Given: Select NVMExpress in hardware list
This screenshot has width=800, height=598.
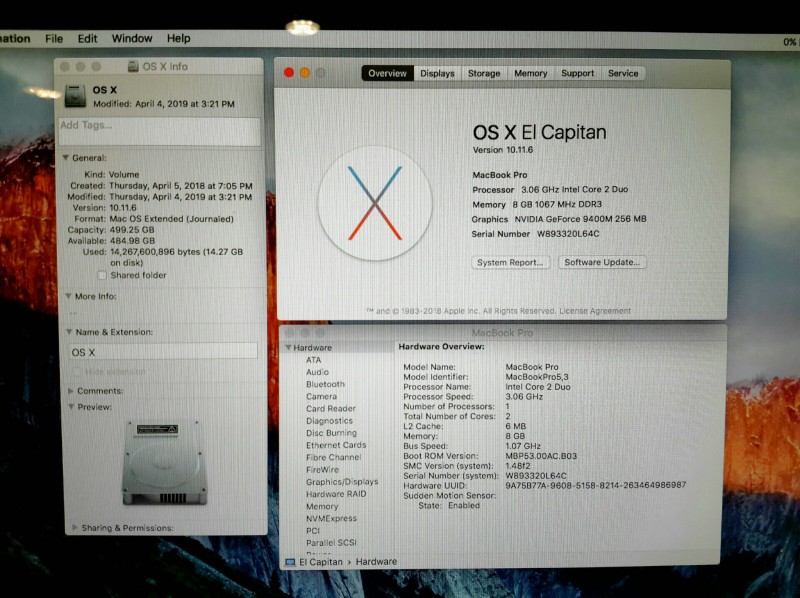Looking at the screenshot, I should pyautogui.click(x=331, y=518).
